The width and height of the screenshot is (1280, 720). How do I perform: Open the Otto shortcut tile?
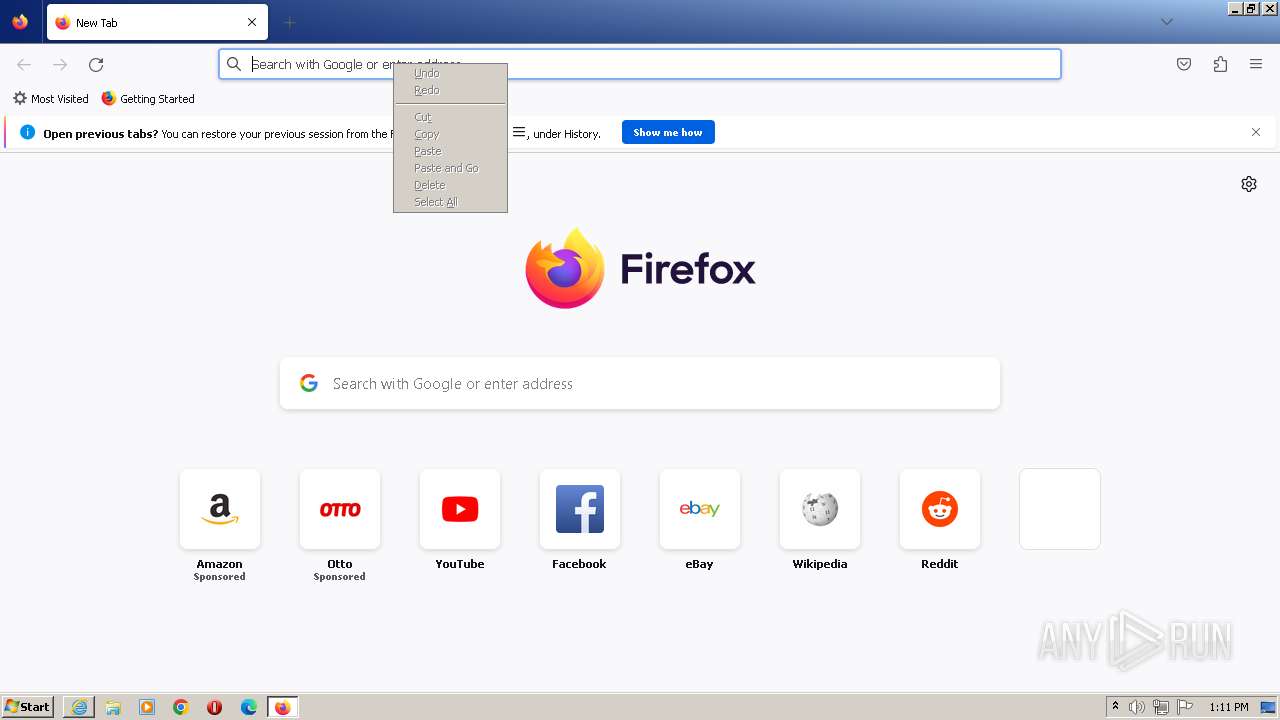pos(340,509)
